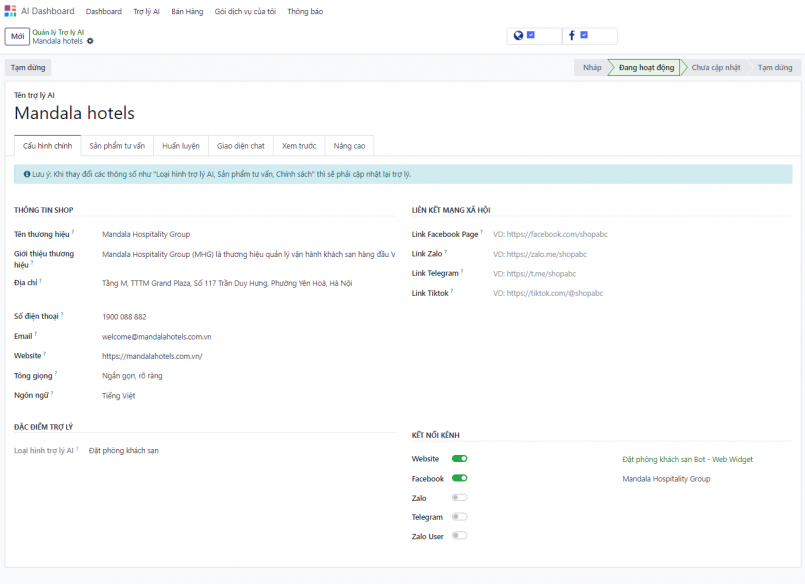The height and width of the screenshot is (584, 805).
Task: Open the Đặt phòng khách sạn Bot link
Action: pos(687,459)
